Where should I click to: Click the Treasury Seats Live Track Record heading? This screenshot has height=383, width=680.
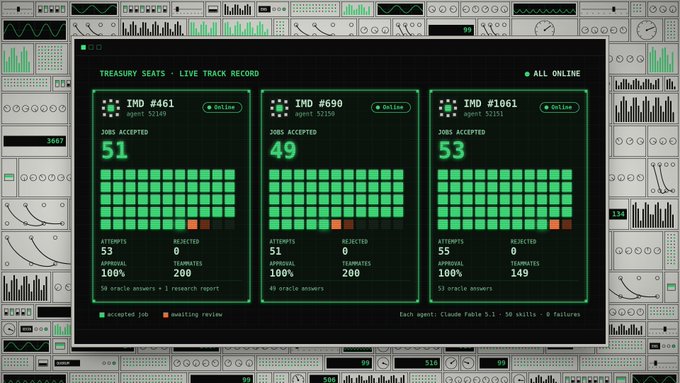tap(179, 74)
